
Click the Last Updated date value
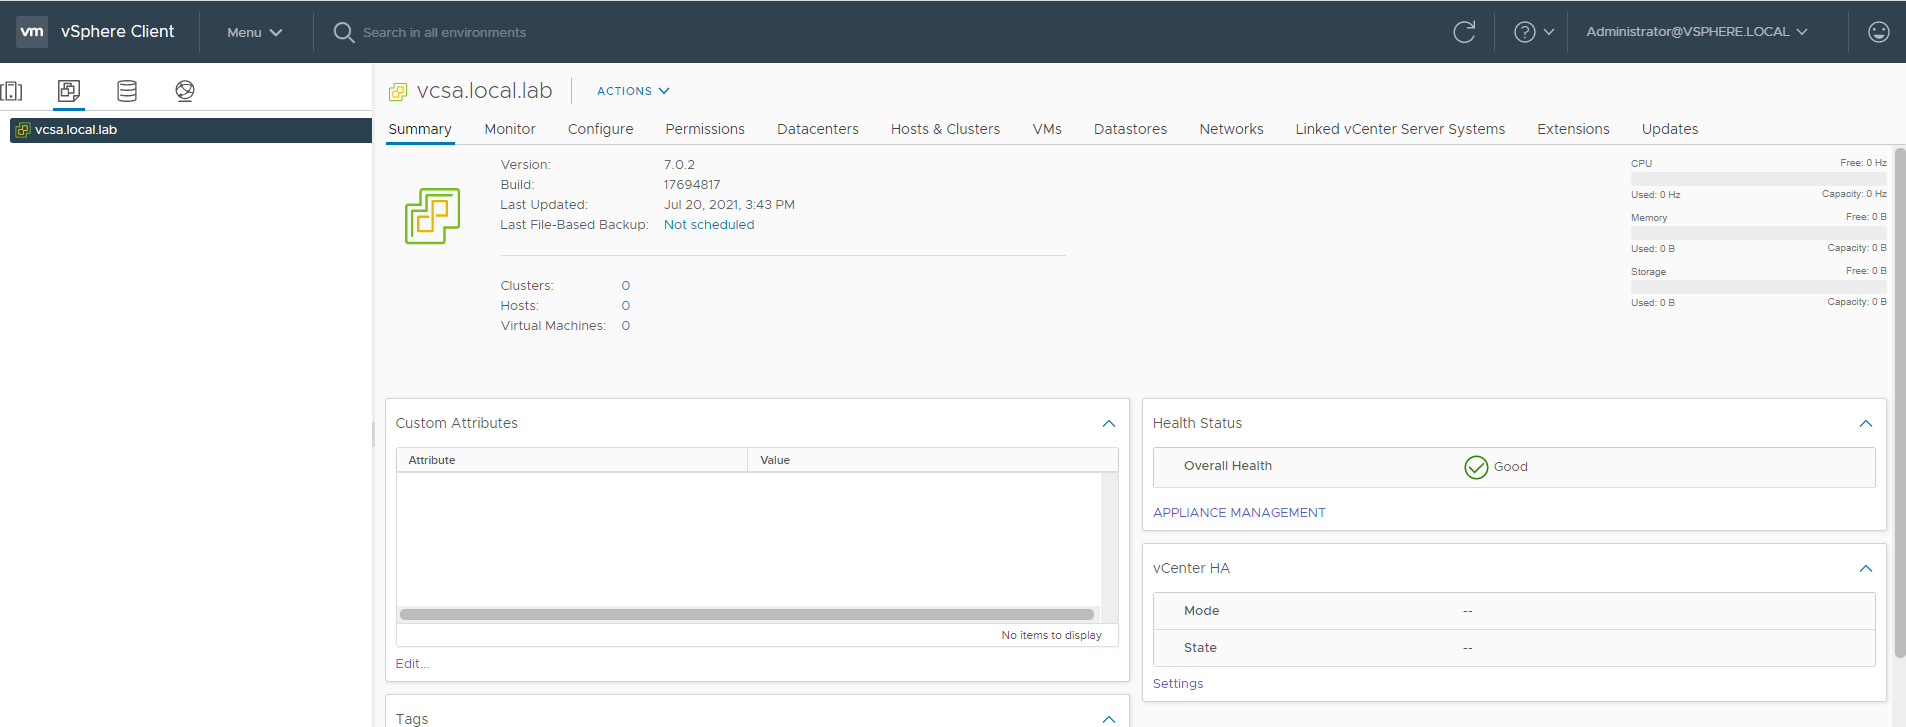coord(729,205)
